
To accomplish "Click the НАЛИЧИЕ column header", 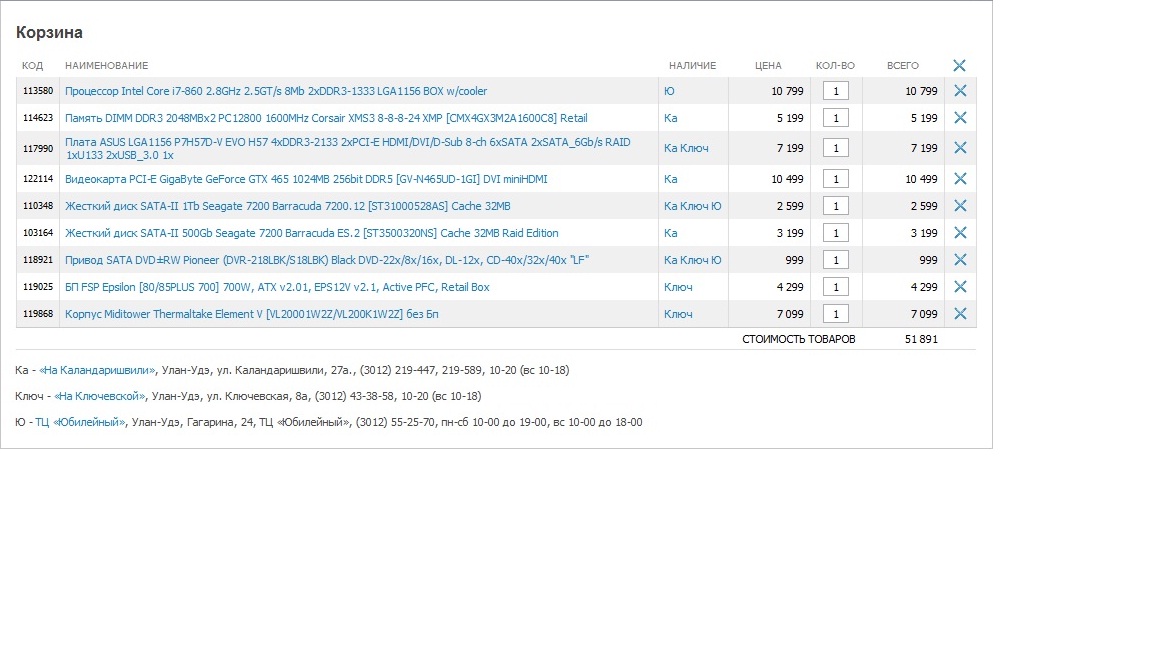I will (x=692, y=65).
